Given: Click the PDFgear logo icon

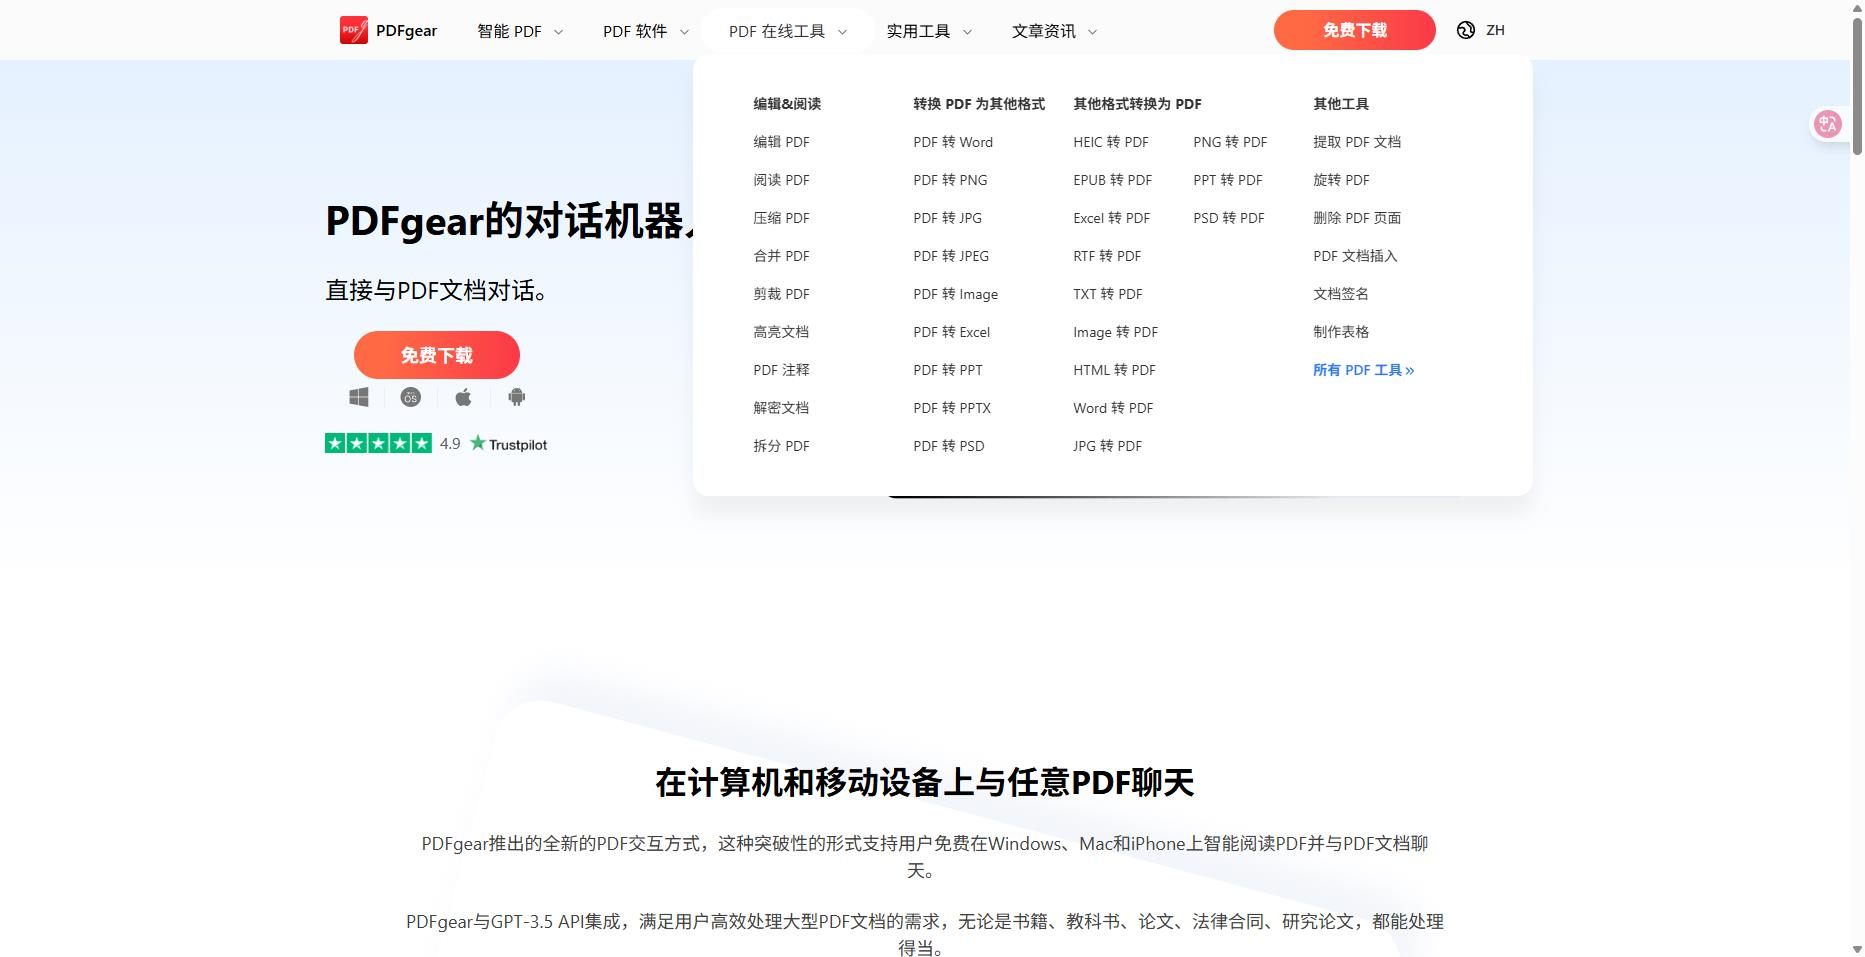Looking at the screenshot, I should point(353,30).
